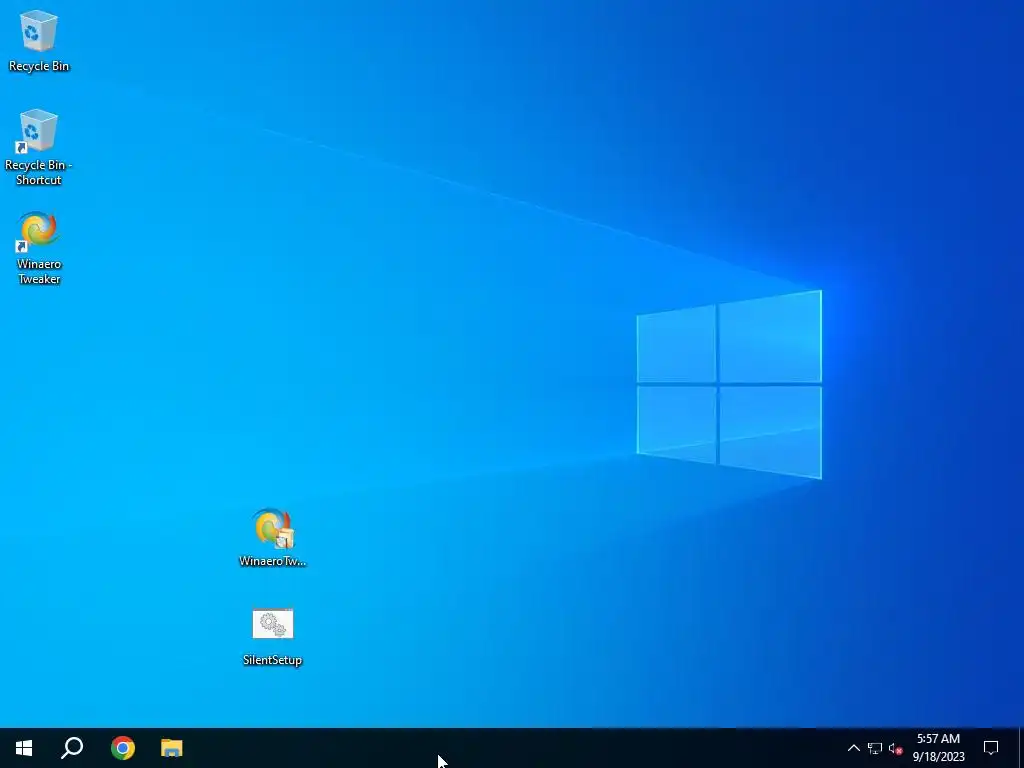The height and width of the screenshot is (768, 1024).
Task: Select the Recycle Bin - Shortcut icon
Action: pyautogui.click(x=39, y=147)
